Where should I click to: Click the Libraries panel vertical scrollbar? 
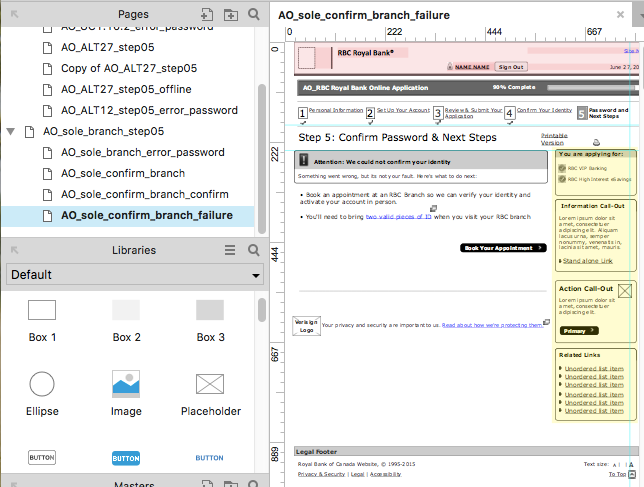tap(262, 310)
